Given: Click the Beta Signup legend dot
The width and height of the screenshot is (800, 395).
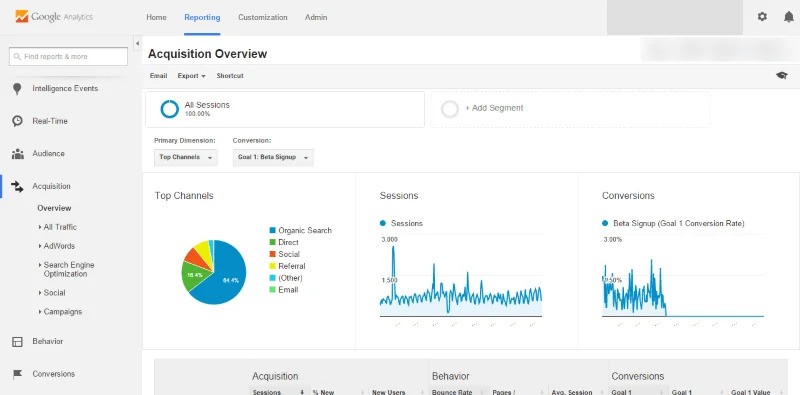Looking at the screenshot, I should [605, 223].
